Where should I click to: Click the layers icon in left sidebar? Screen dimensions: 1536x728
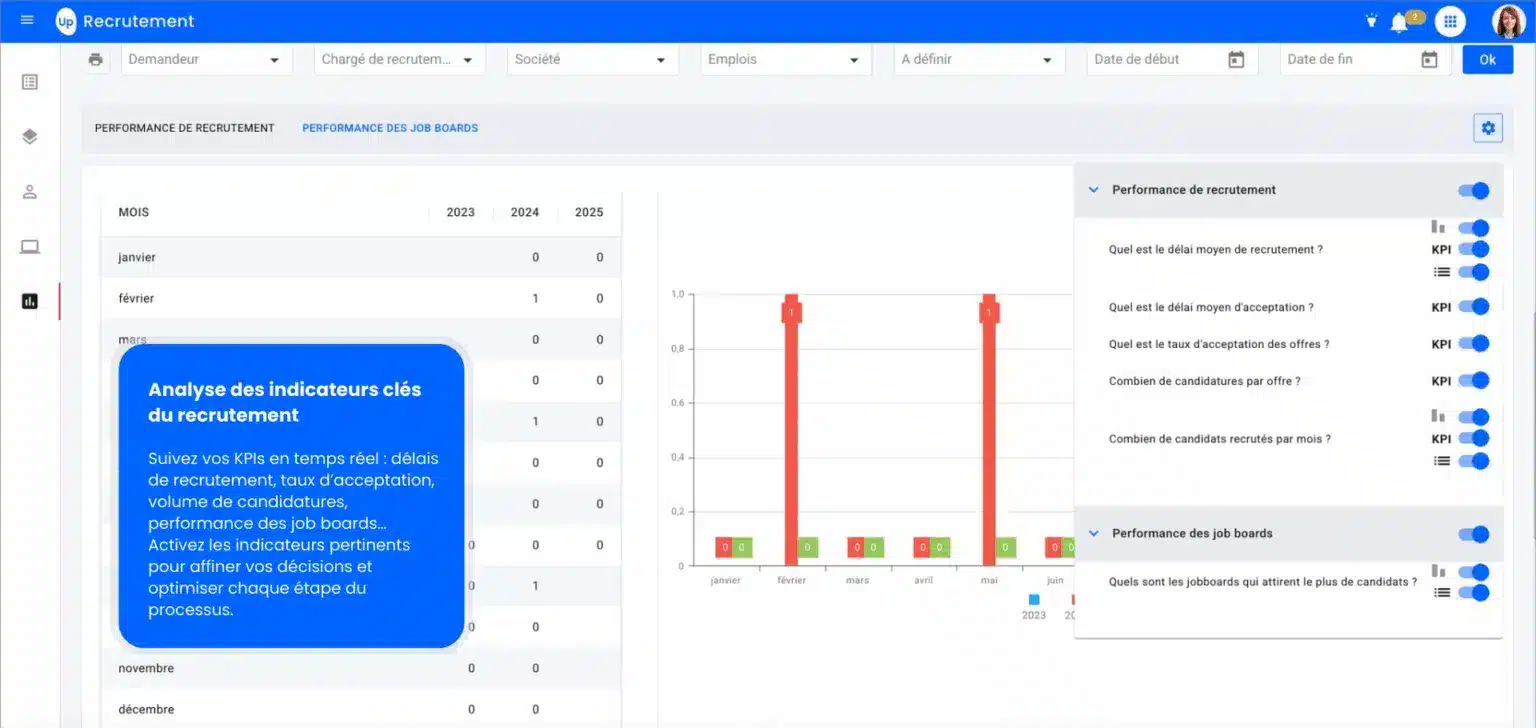[x=29, y=138]
